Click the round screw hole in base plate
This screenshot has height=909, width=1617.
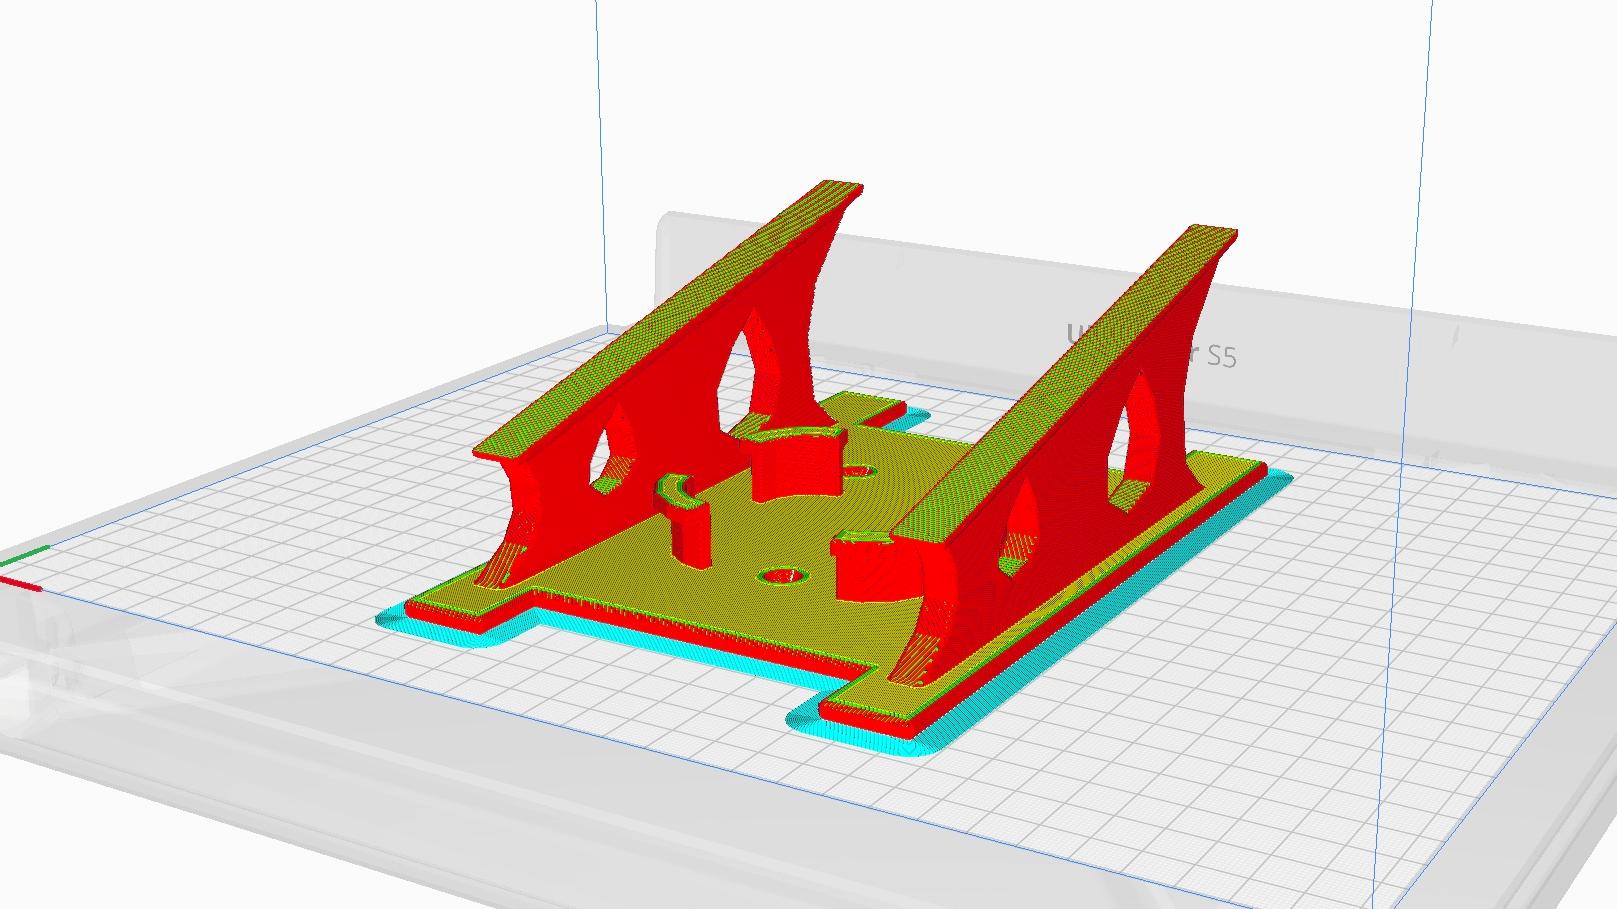point(783,576)
